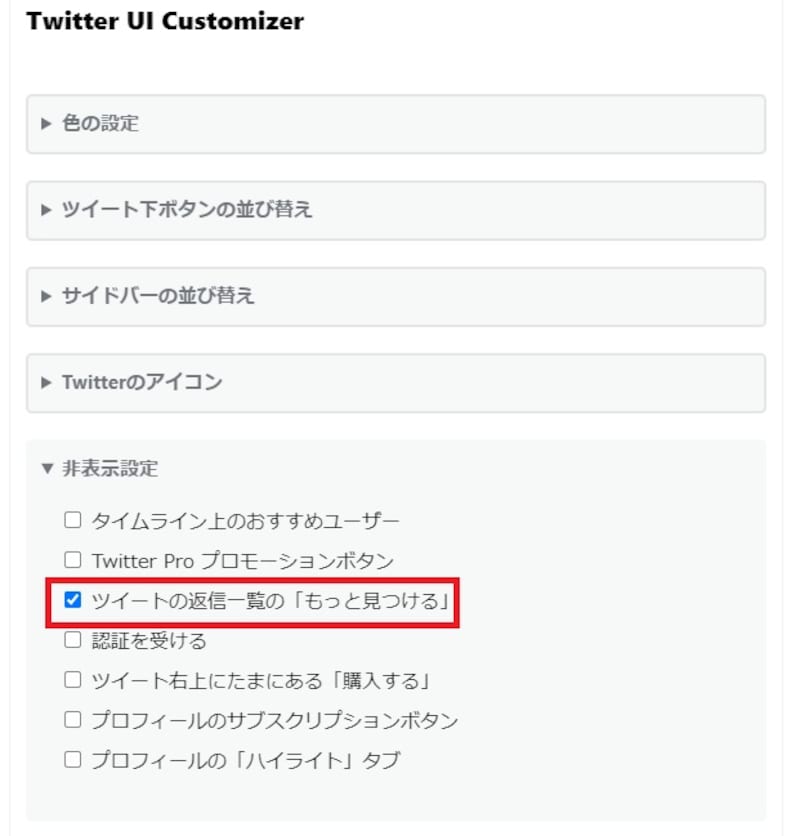Check the Twitter Pro プロモーションボタン option
This screenshot has height=836, width=800.
click(x=71, y=560)
